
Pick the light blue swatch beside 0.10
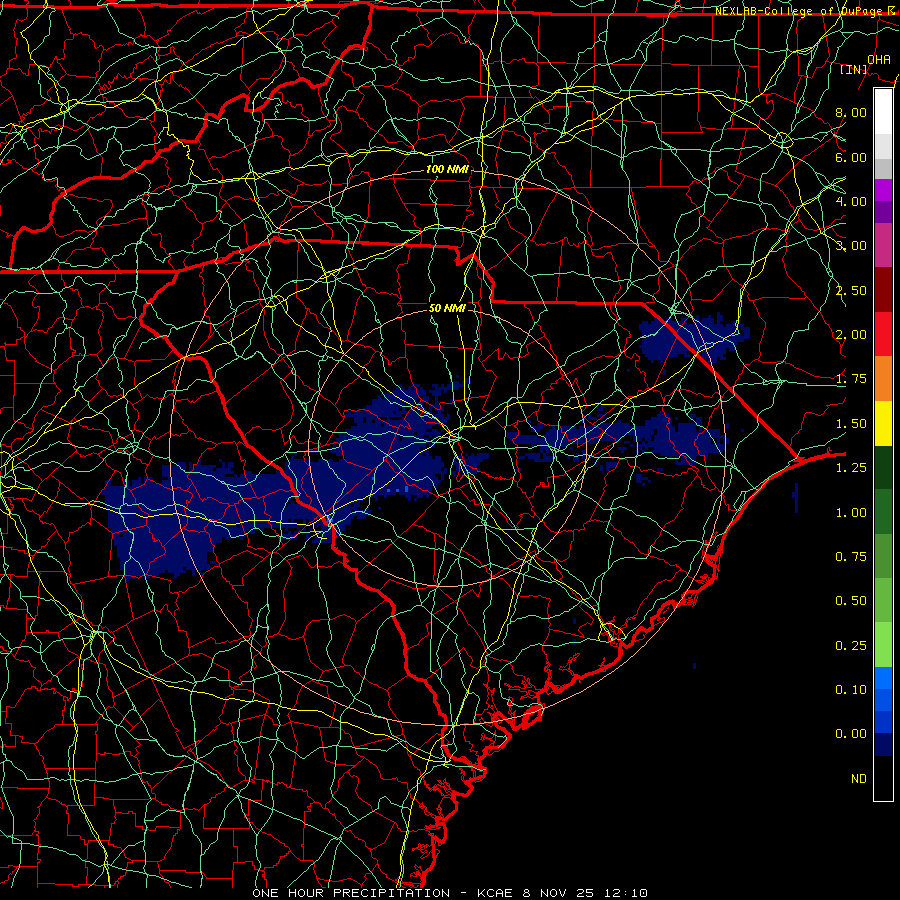(x=883, y=678)
